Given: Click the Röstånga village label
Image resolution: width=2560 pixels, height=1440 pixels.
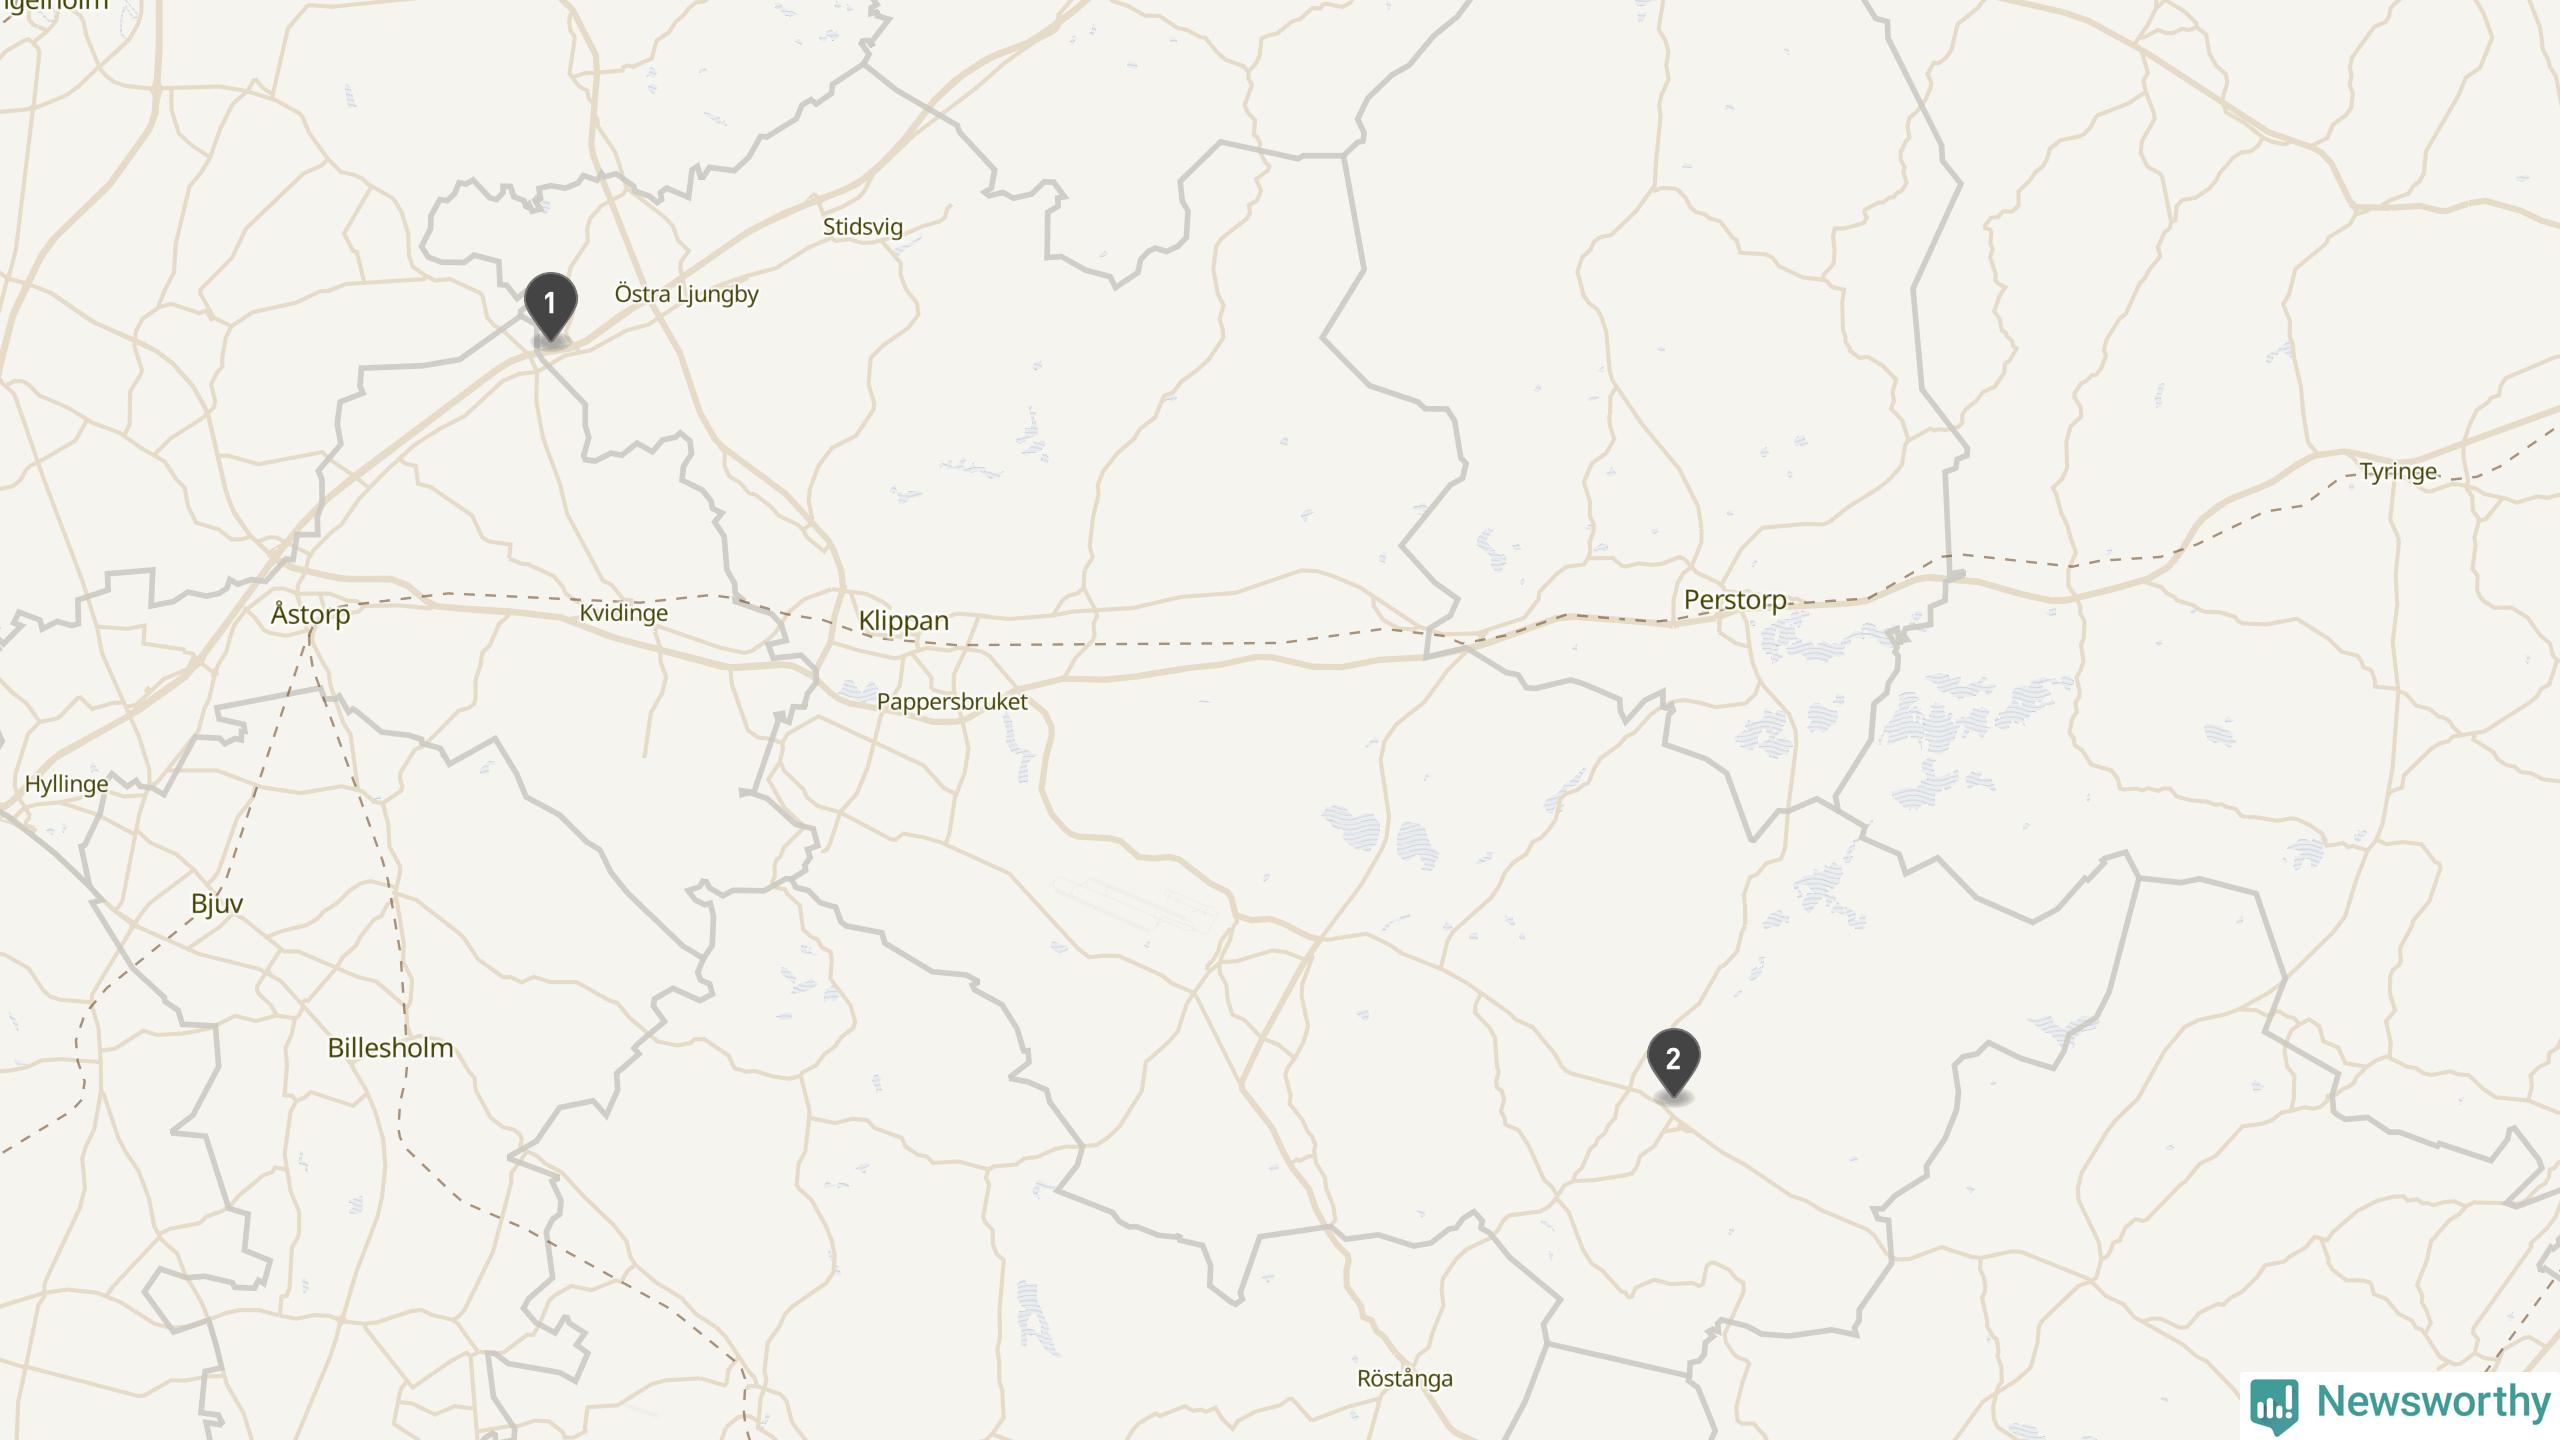Looking at the screenshot, I should pos(1404,1379).
